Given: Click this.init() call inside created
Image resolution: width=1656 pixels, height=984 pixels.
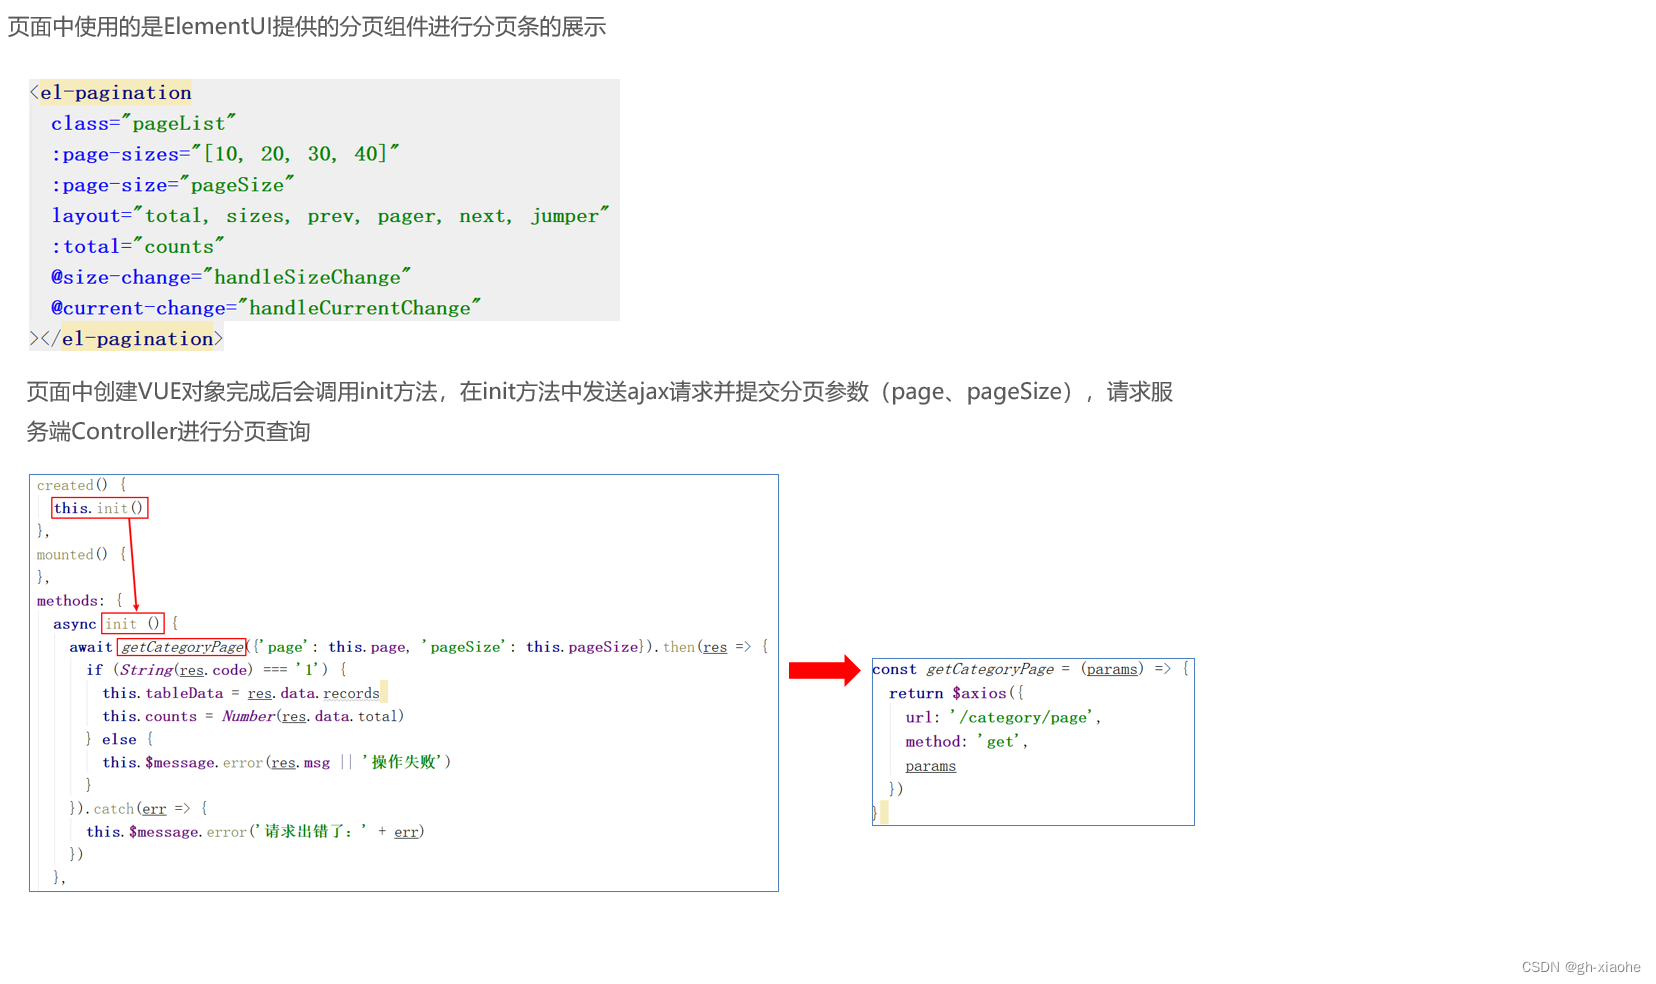Looking at the screenshot, I should pos(100,508).
